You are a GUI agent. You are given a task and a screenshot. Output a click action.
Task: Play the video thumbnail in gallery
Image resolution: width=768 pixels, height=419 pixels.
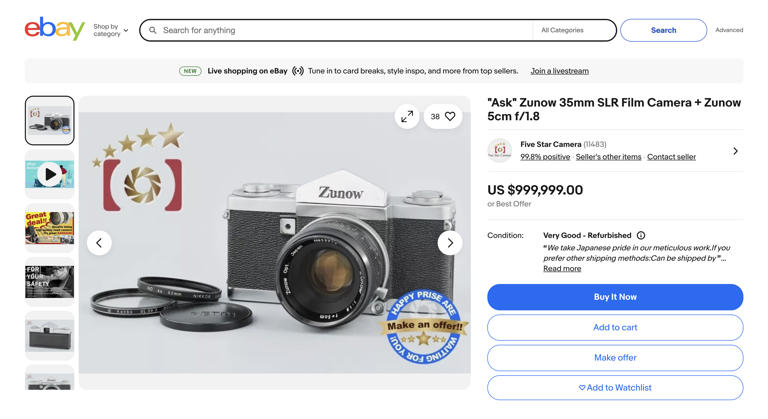coord(49,175)
